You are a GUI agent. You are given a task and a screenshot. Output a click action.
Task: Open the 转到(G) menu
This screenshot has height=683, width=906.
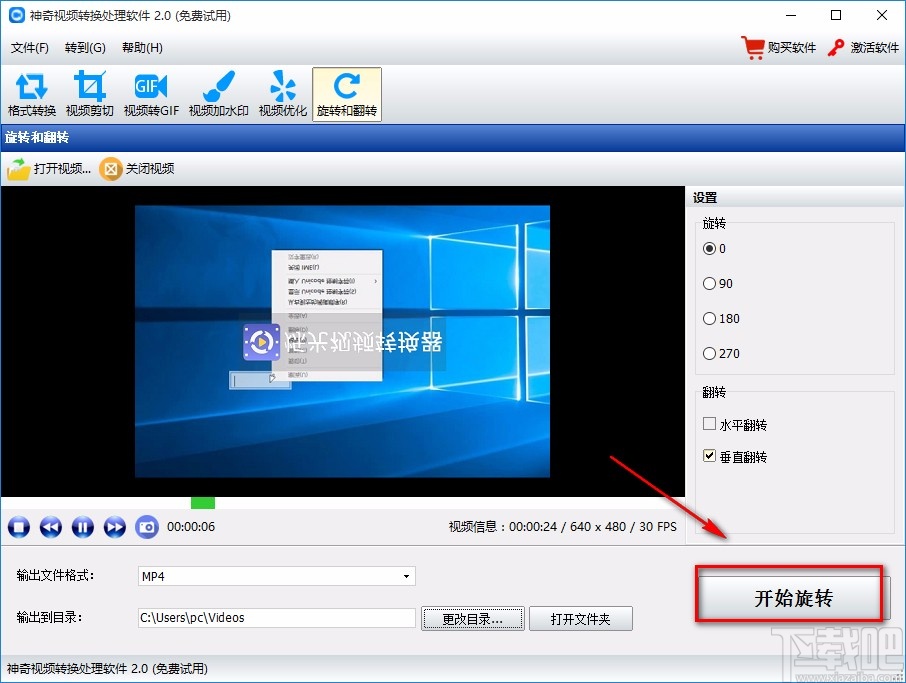85,47
